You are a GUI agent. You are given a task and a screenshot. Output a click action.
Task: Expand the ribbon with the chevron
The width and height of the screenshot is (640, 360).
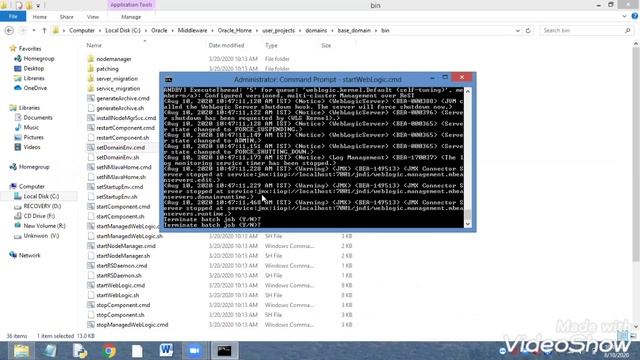[624, 16]
